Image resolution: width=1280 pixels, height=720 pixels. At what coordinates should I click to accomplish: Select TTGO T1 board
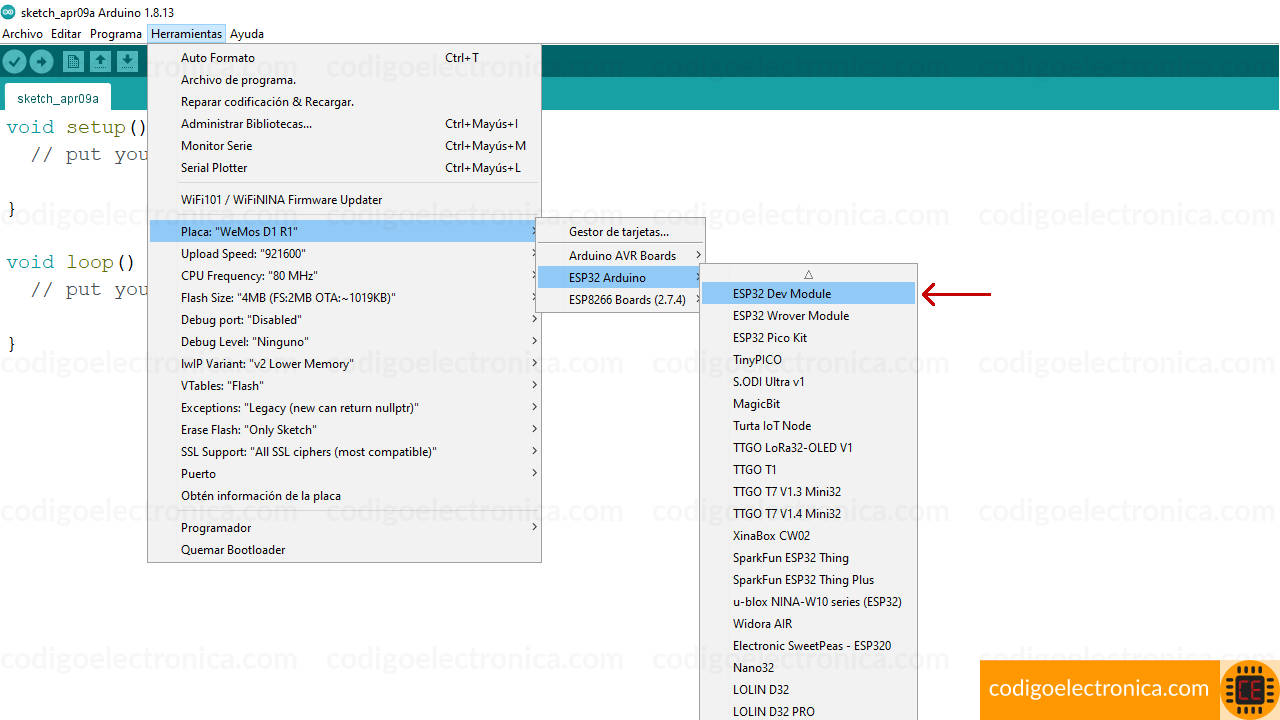click(x=808, y=470)
